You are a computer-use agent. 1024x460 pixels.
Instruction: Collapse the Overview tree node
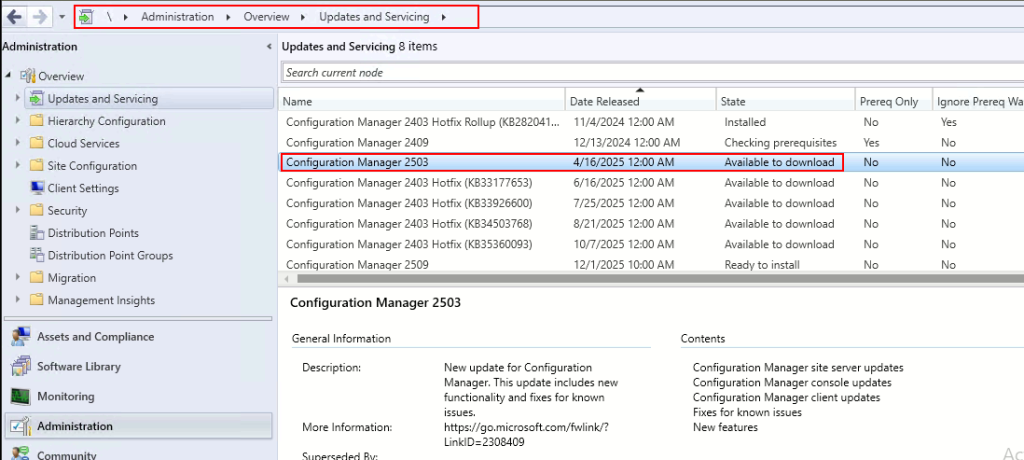tap(8, 76)
